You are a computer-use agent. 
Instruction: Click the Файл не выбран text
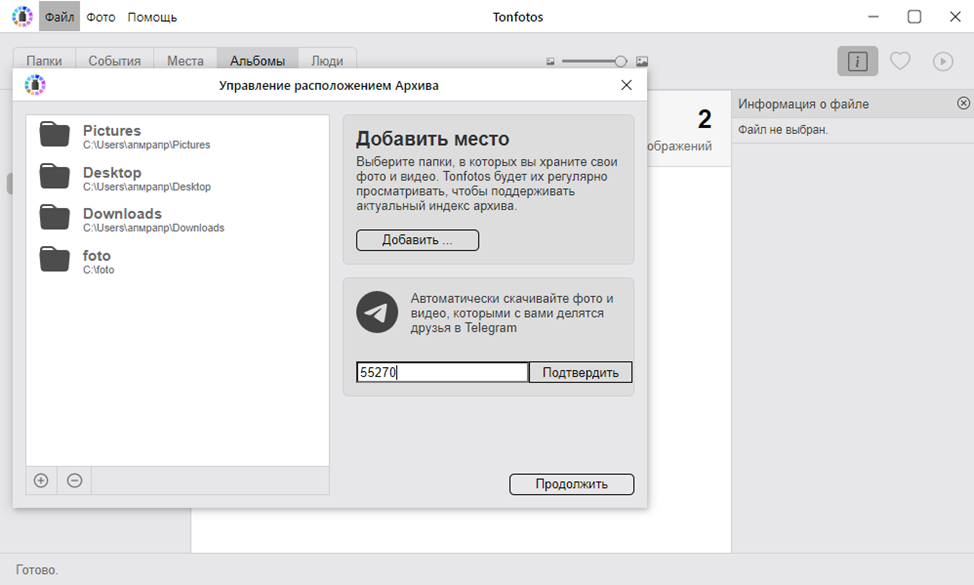(x=783, y=130)
